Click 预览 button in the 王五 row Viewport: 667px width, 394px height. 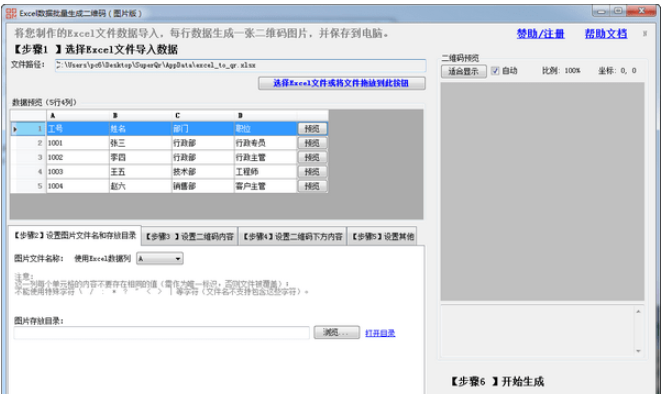(x=312, y=172)
